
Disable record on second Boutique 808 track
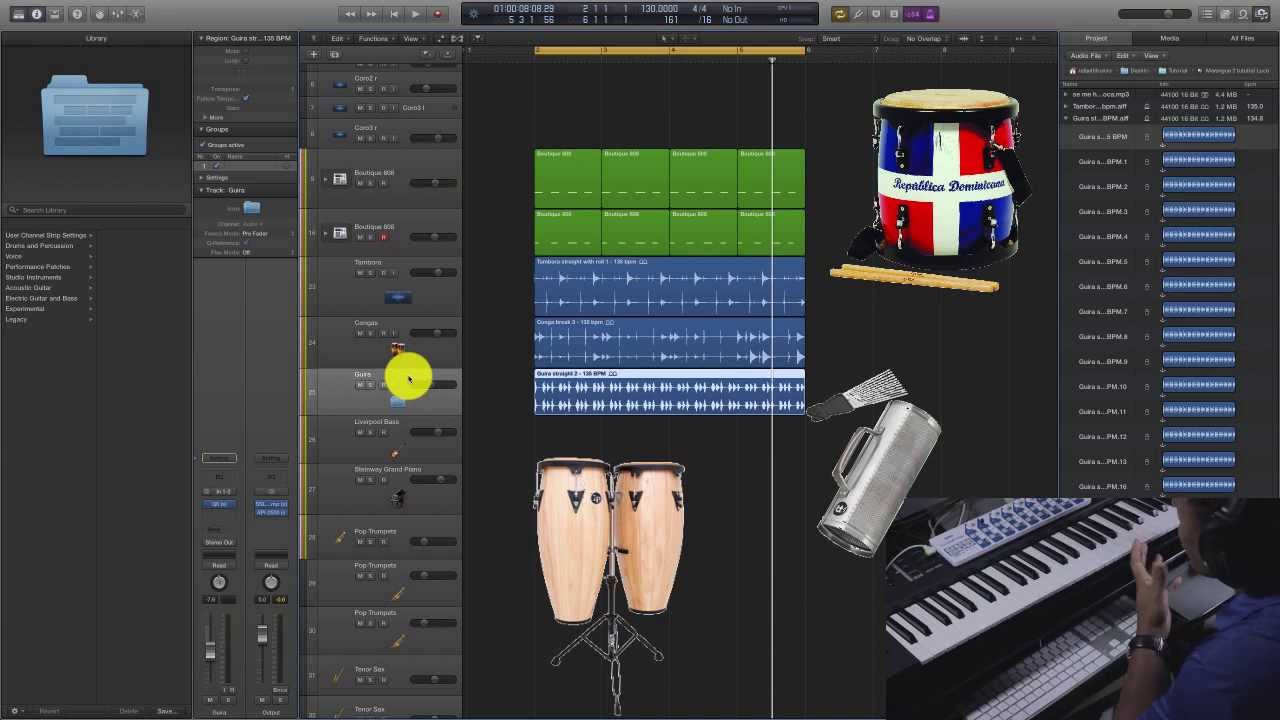(x=382, y=237)
